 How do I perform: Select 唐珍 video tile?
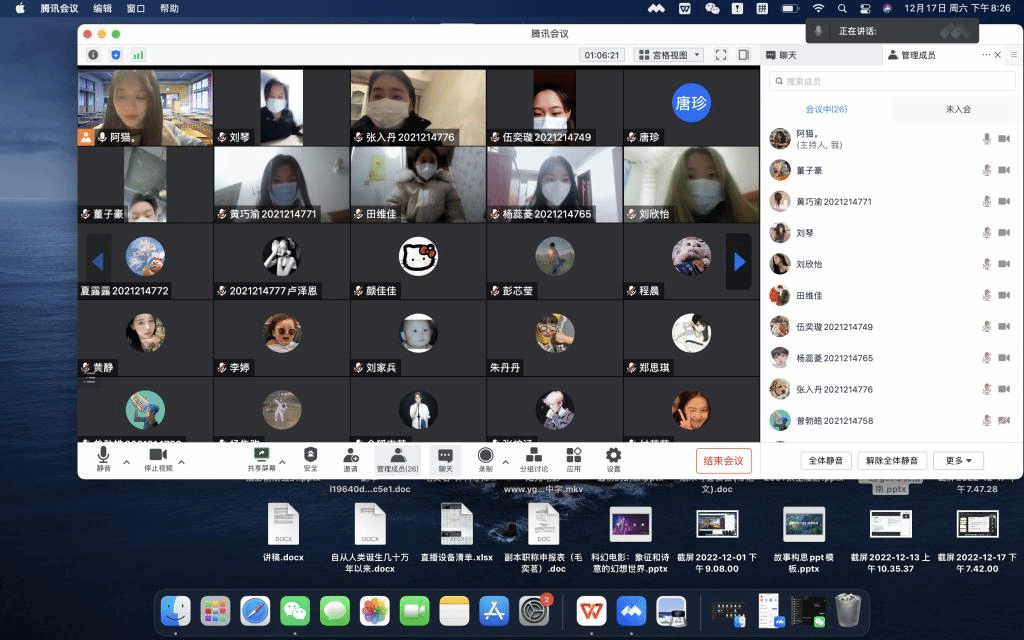tap(691, 107)
